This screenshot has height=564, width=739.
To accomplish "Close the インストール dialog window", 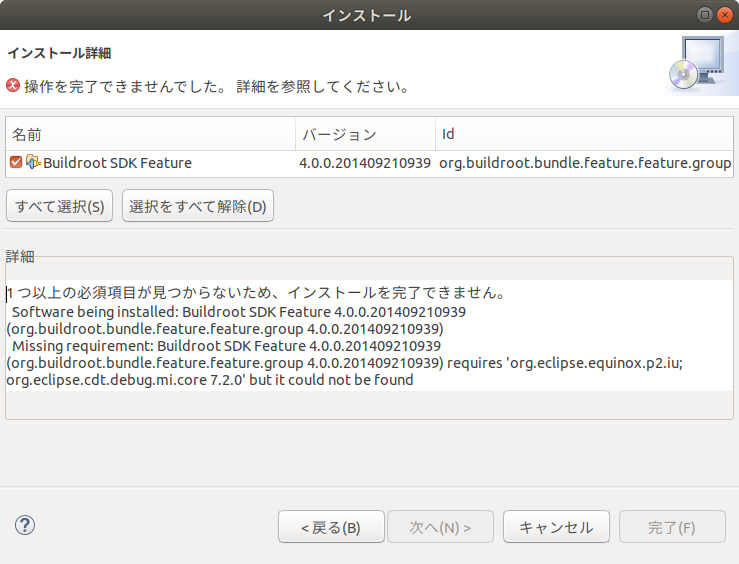I will click(x=725, y=15).
